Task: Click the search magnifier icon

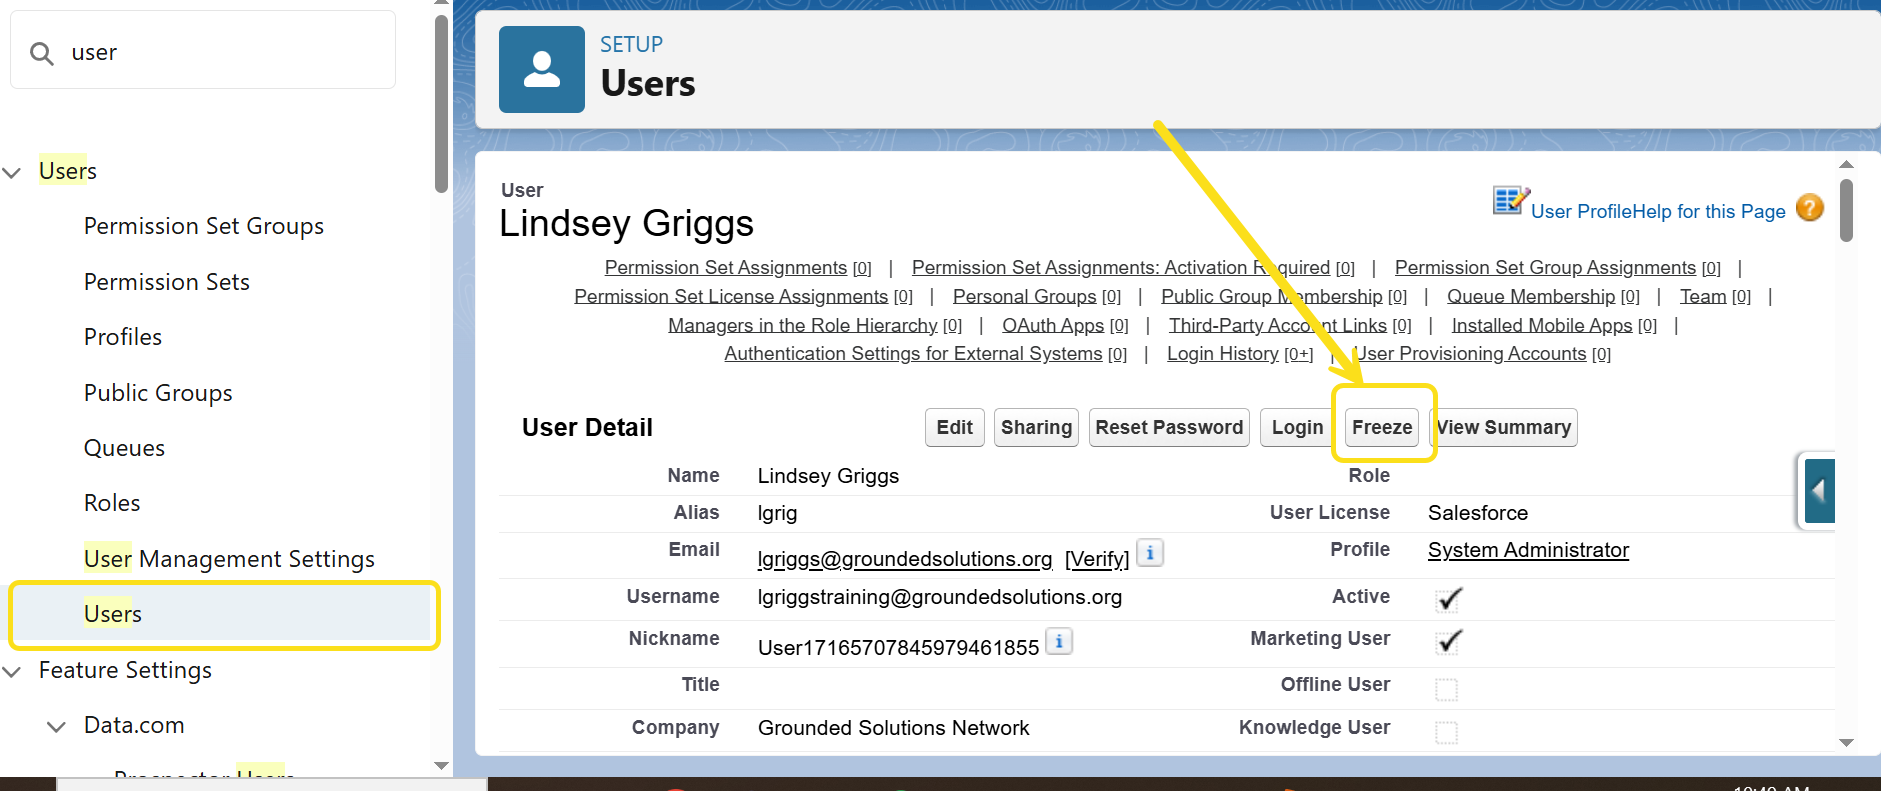Action: pyautogui.click(x=42, y=53)
